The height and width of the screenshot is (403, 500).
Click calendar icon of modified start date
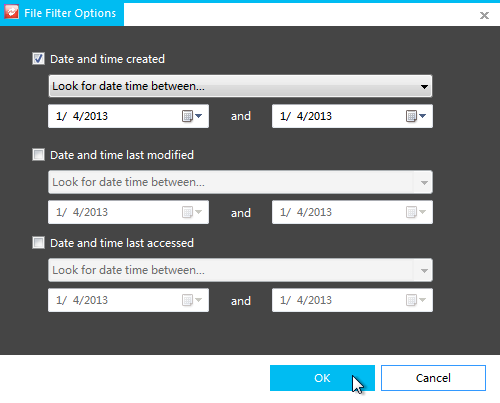click(192, 212)
